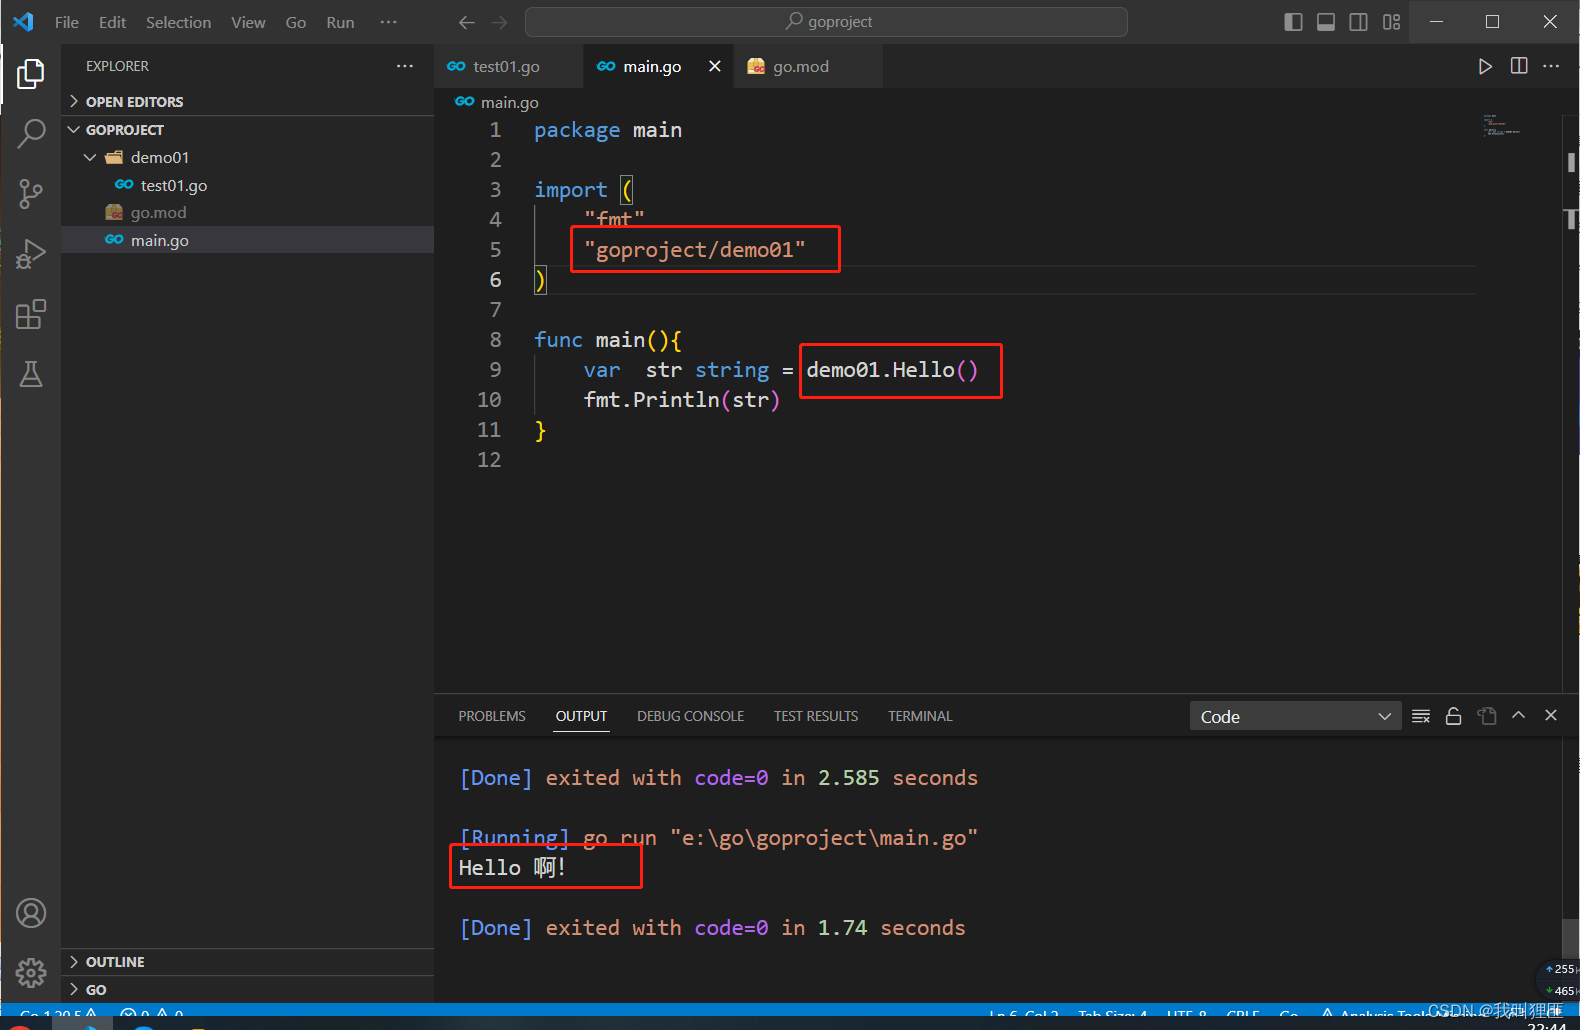Open the Edit menu
The height and width of the screenshot is (1030, 1580).
tap(112, 22)
